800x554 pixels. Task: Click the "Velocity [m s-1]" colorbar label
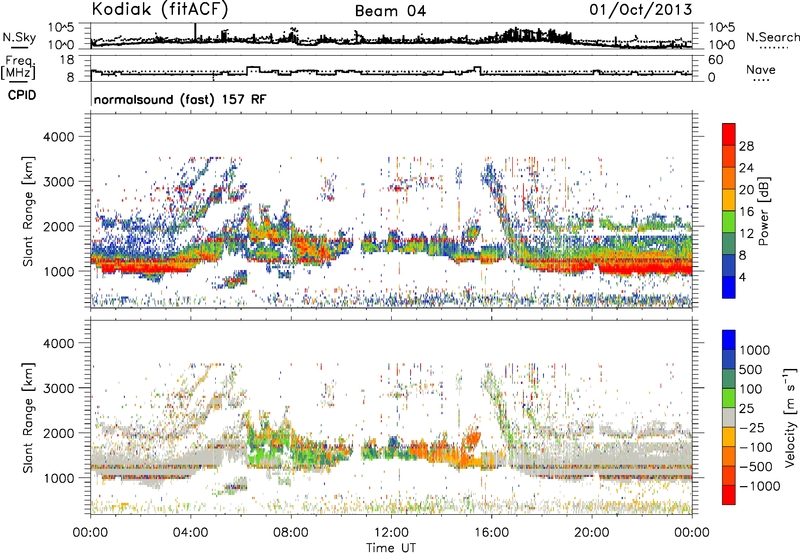[789, 417]
